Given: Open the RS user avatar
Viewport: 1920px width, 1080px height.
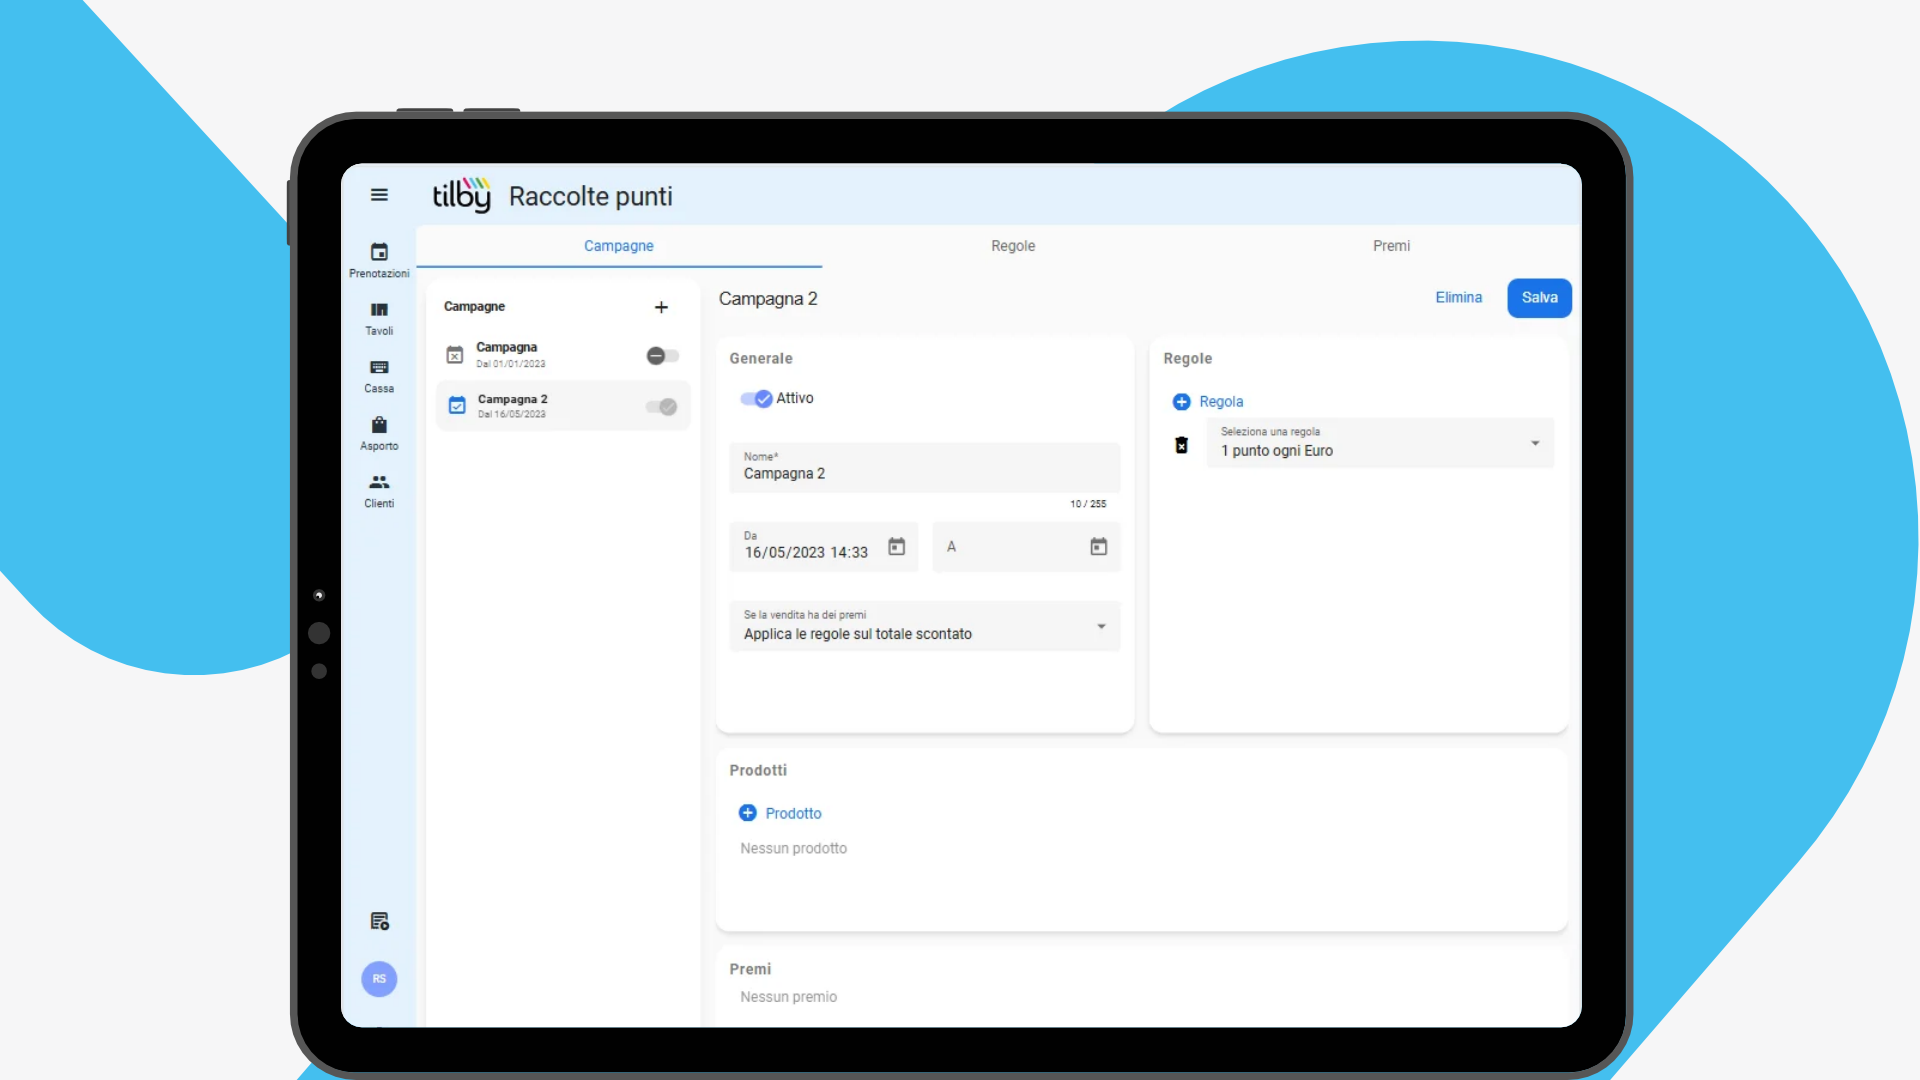Looking at the screenshot, I should tap(379, 979).
